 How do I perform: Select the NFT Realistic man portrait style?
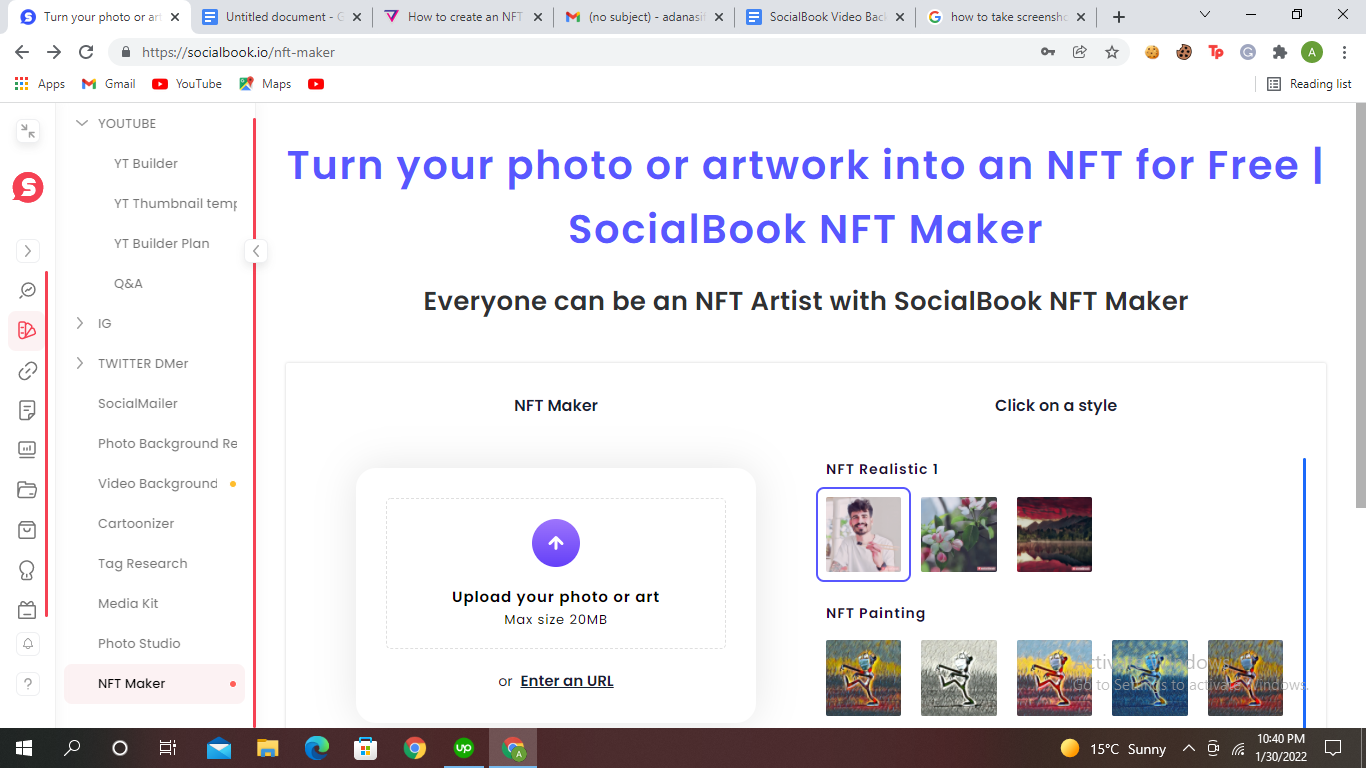(863, 534)
